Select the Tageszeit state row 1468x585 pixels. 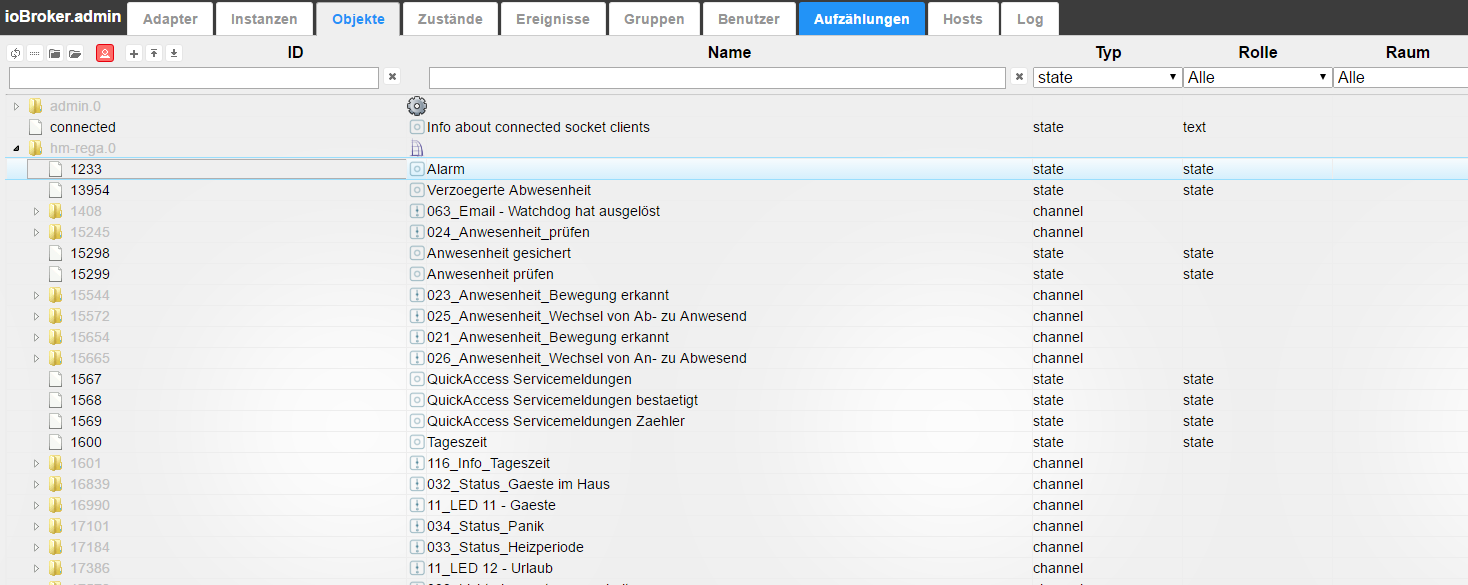pyautogui.click(x=457, y=442)
